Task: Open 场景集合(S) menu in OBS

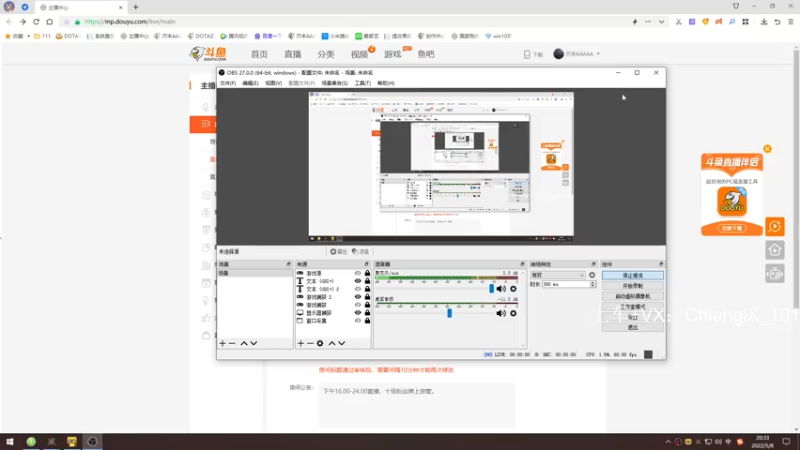Action: pyautogui.click(x=334, y=83)
